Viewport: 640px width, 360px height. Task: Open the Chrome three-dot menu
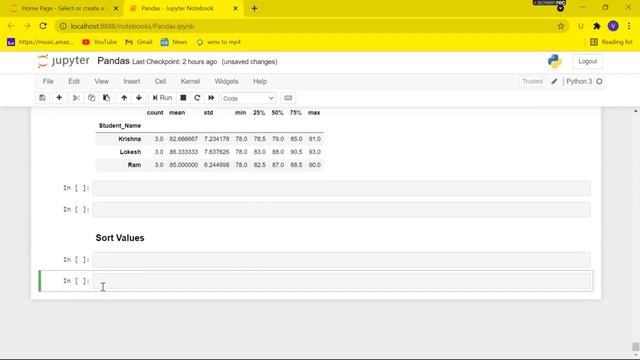(x=629, y=26)
